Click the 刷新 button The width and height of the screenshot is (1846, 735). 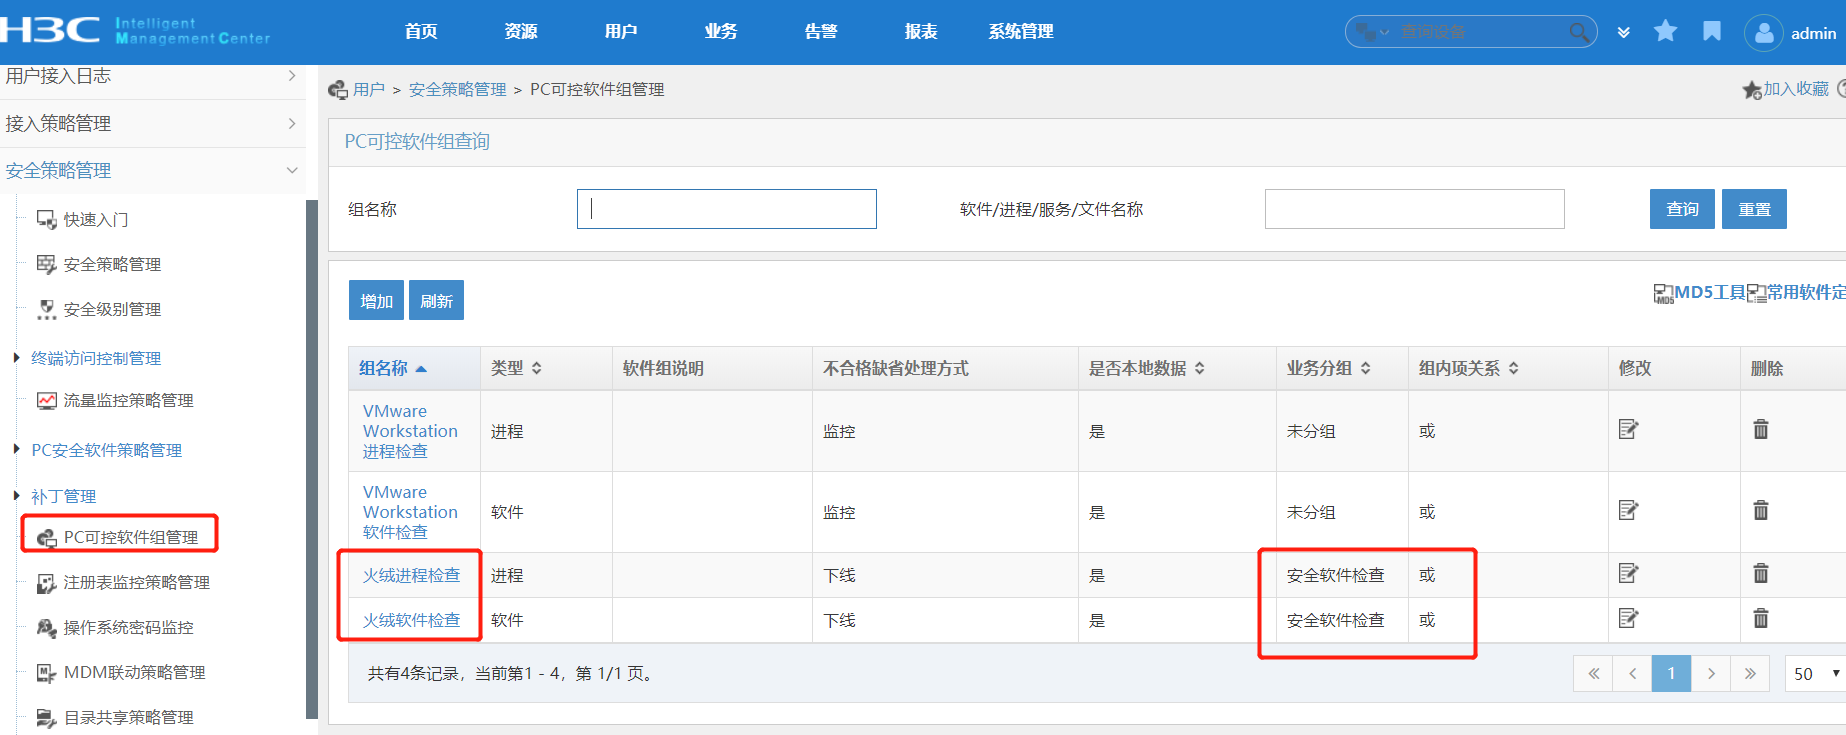436,300
